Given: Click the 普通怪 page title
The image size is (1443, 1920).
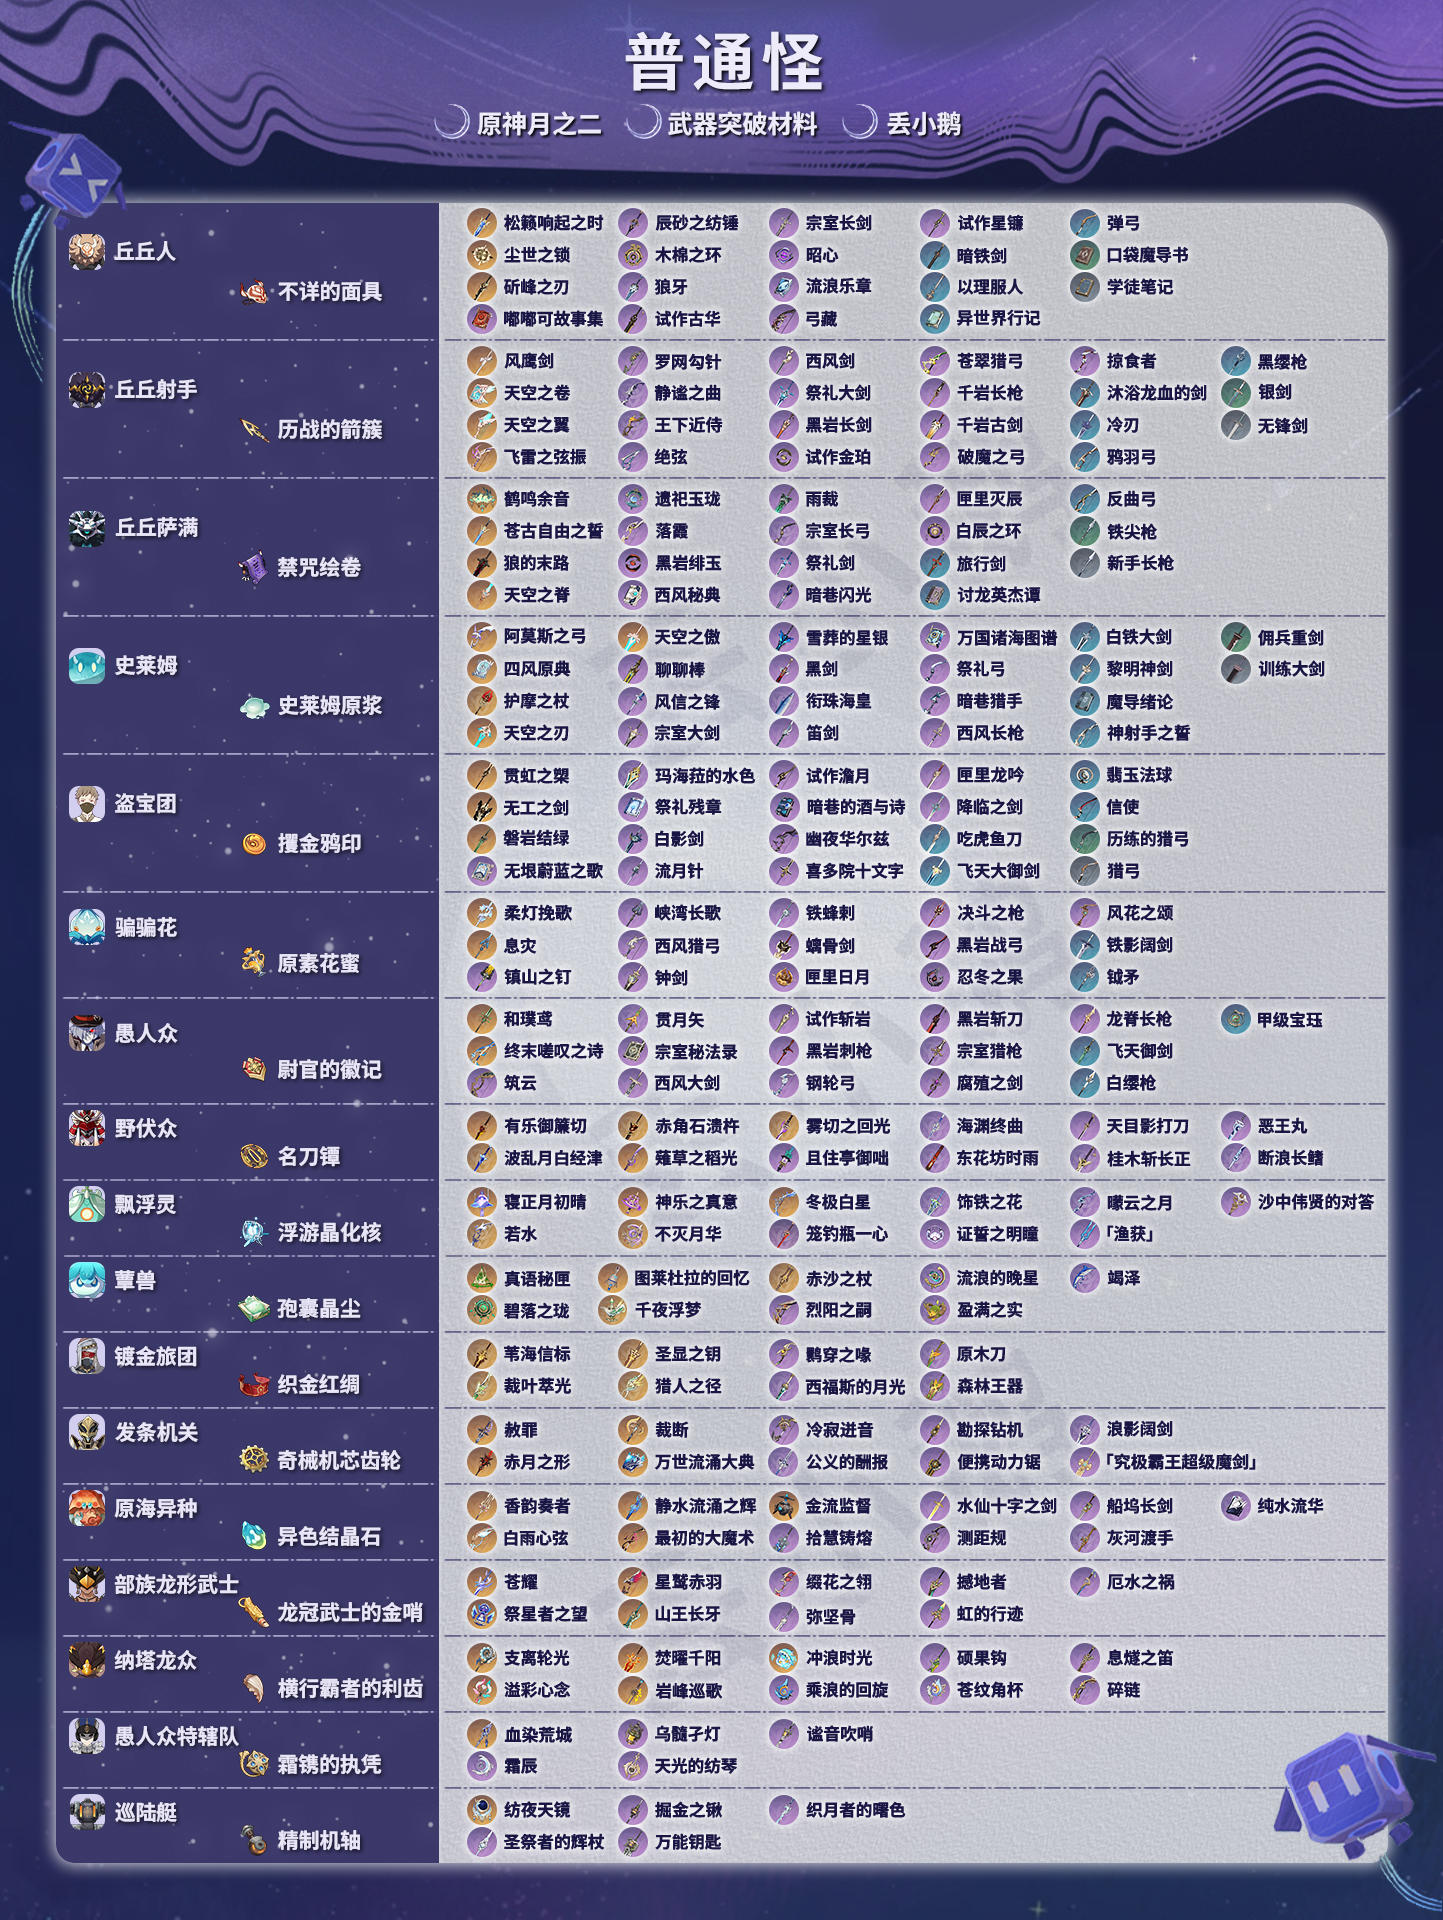Looking at the screenshot, I should pos(723,62).
